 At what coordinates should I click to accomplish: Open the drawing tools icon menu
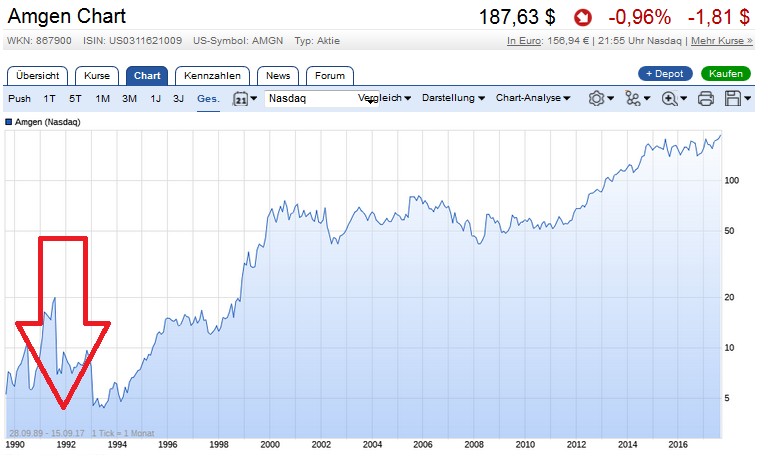click(x=632, y=98)
